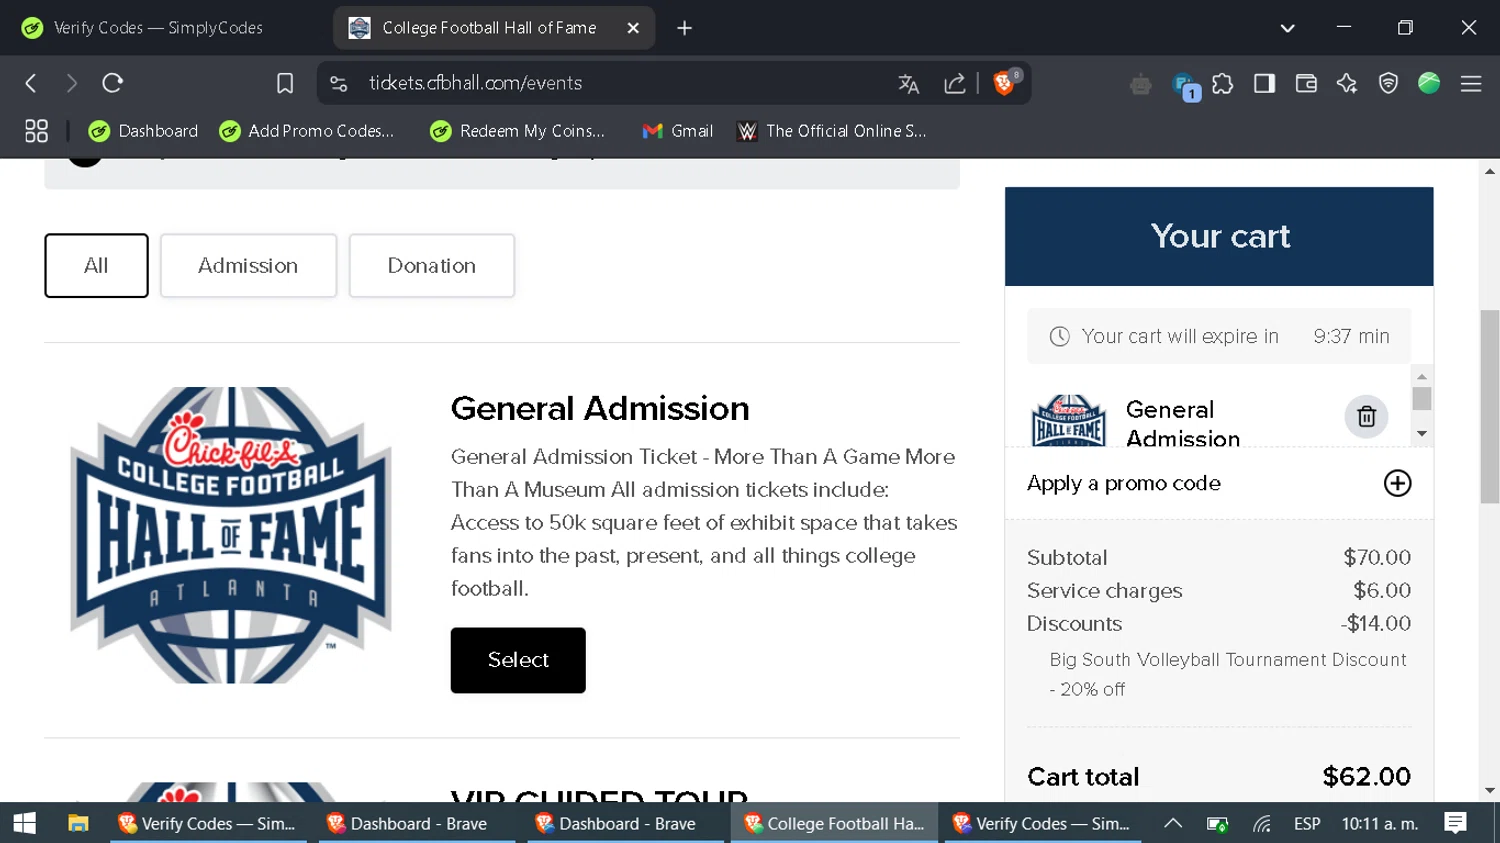Viewport: 1500px width, 843px height.
Task: Click Apply a promo code label
Action: (x=1124, y=483)
